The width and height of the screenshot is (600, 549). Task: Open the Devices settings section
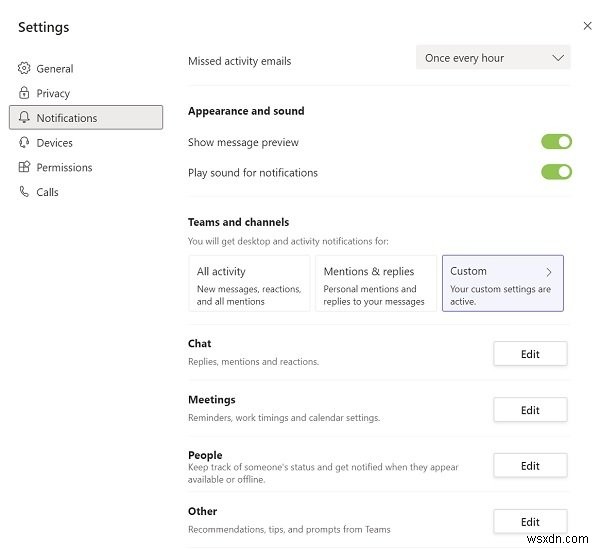(x=86, y=143)
